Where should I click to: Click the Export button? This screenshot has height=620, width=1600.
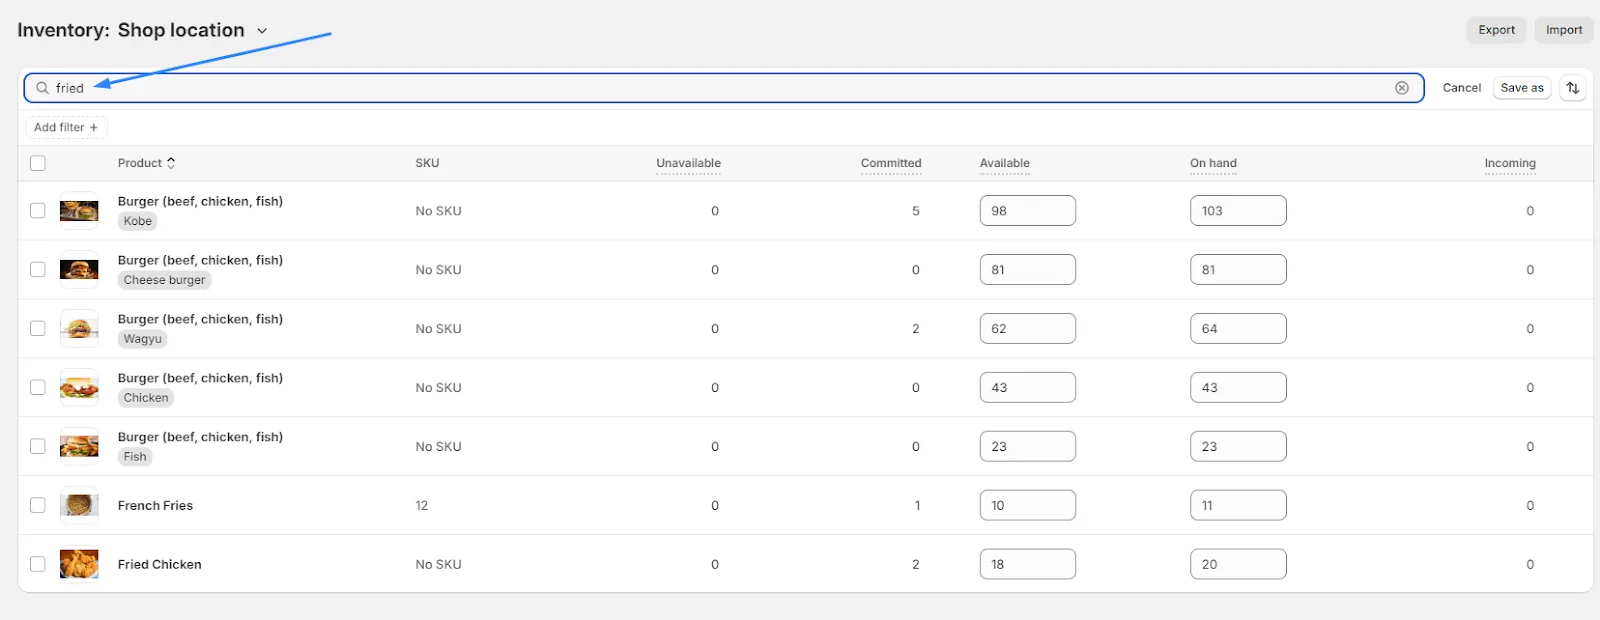(x=1496, y=30)
